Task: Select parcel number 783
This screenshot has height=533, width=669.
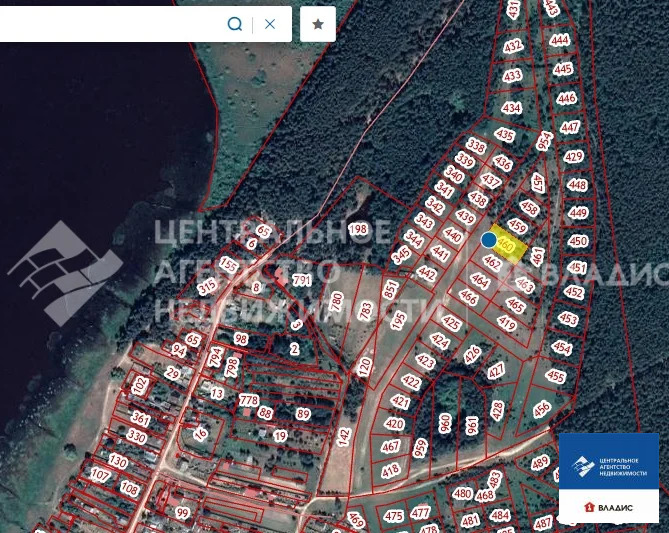Action: (x=366, y=311)
